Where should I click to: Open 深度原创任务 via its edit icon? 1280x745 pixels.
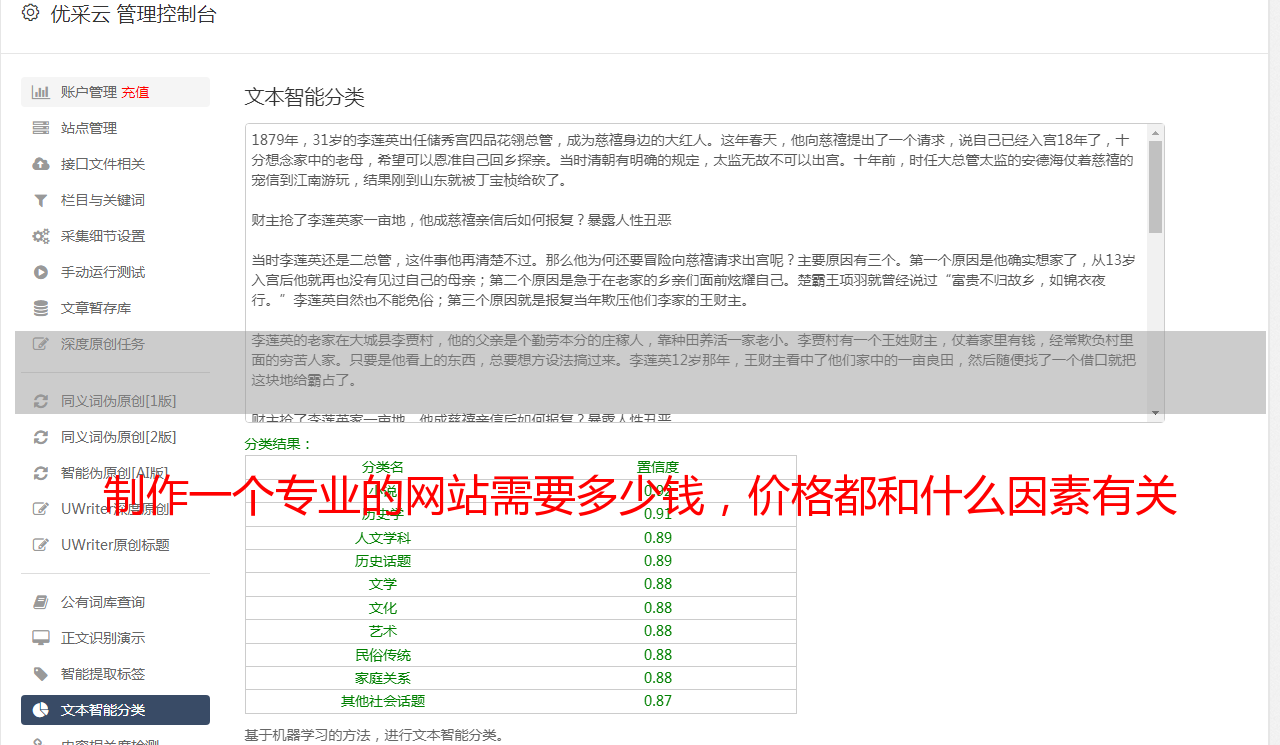(41, 344)
